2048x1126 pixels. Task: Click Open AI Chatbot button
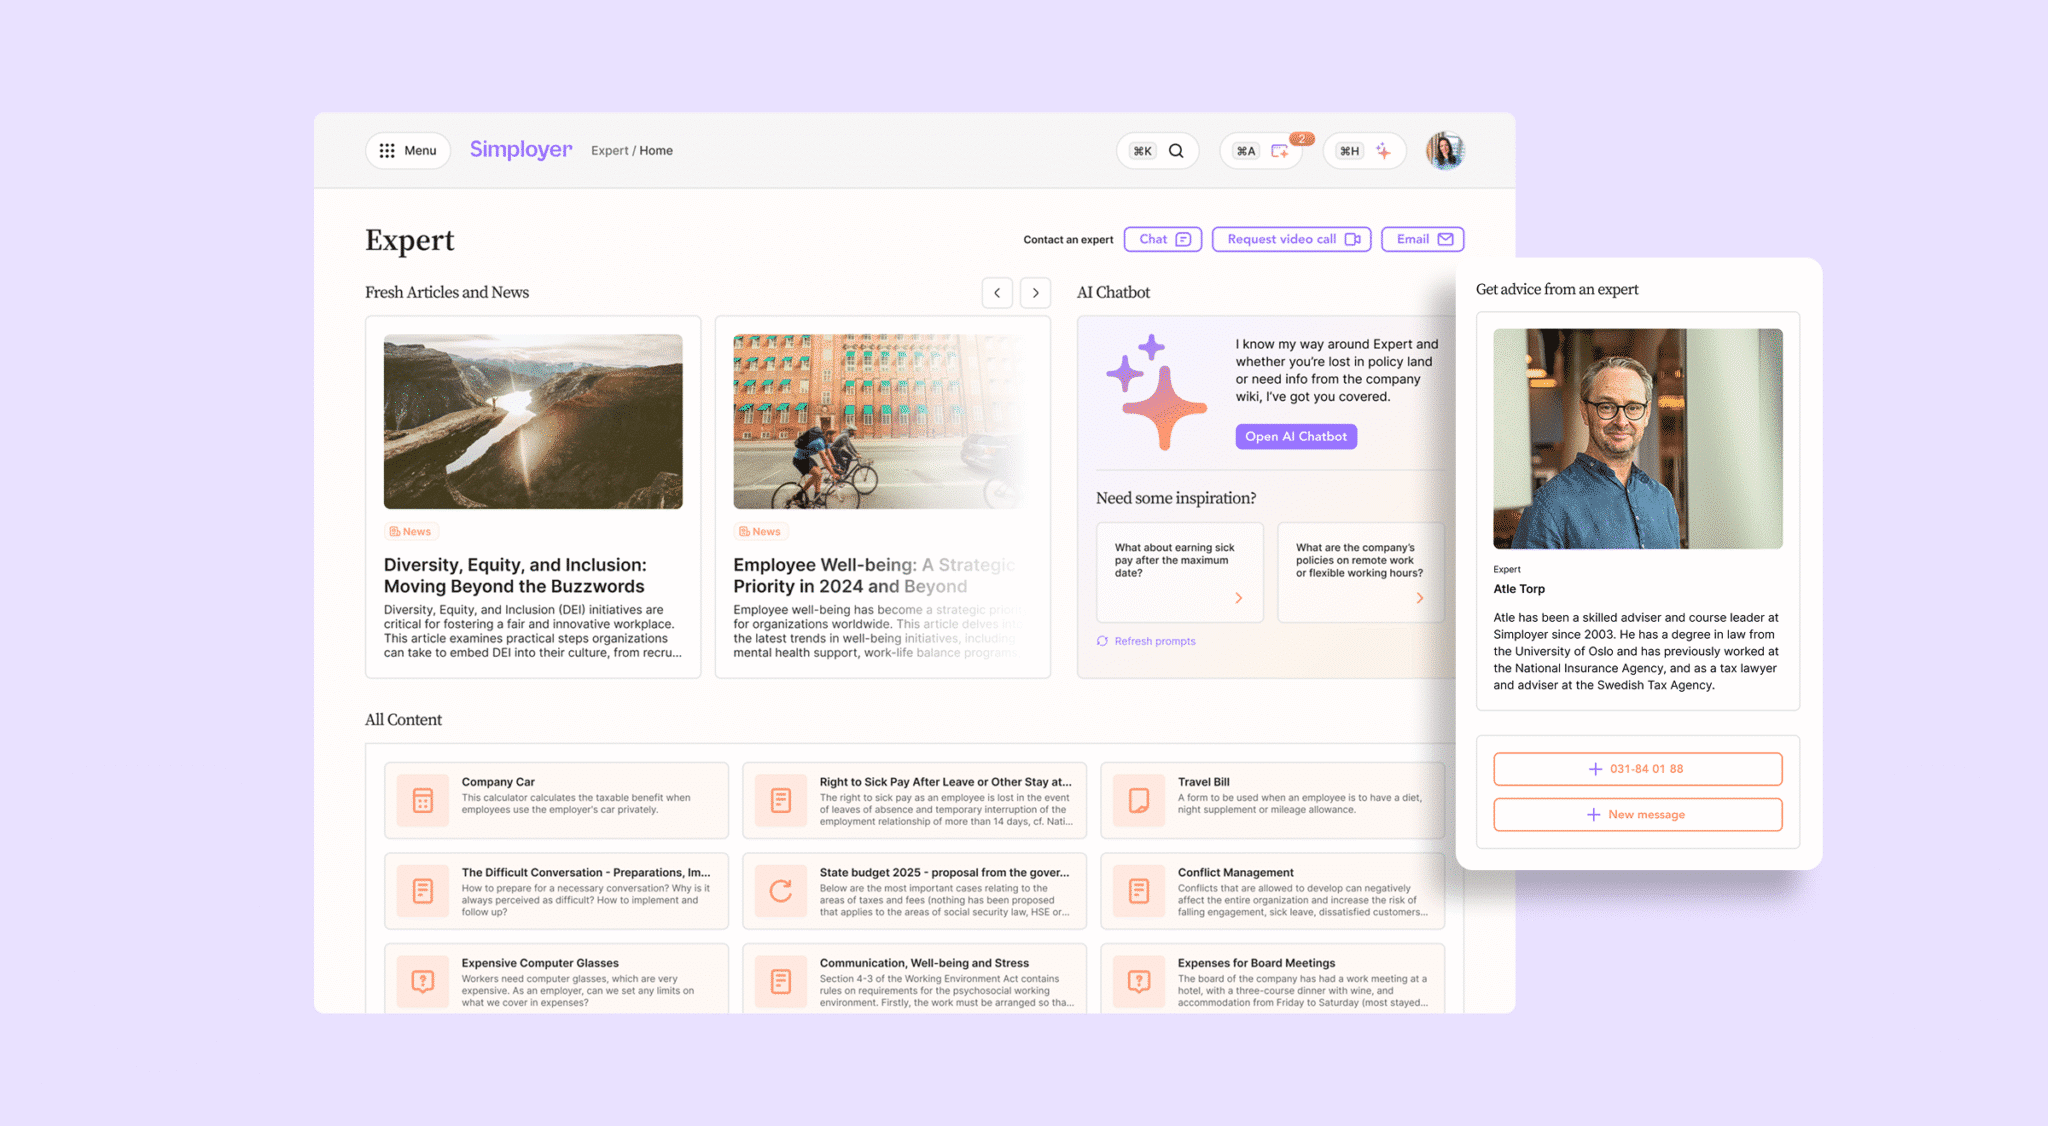[1296, 437]
